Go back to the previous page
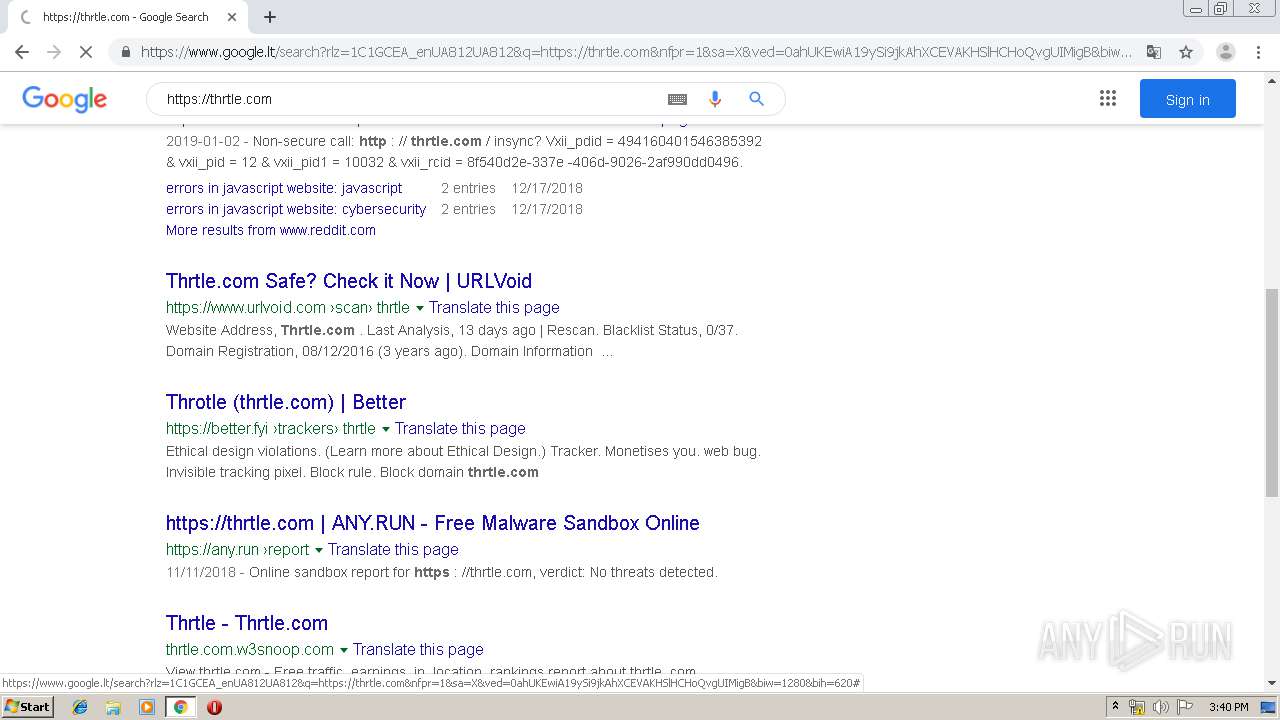 pyautogui.click(x=22, y=52)
